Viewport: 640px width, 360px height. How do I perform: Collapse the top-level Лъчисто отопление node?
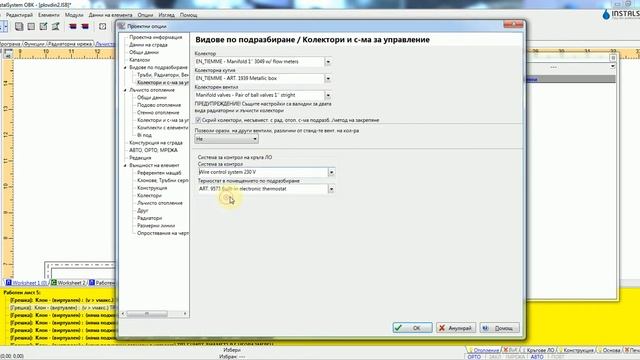coord(125,90)
